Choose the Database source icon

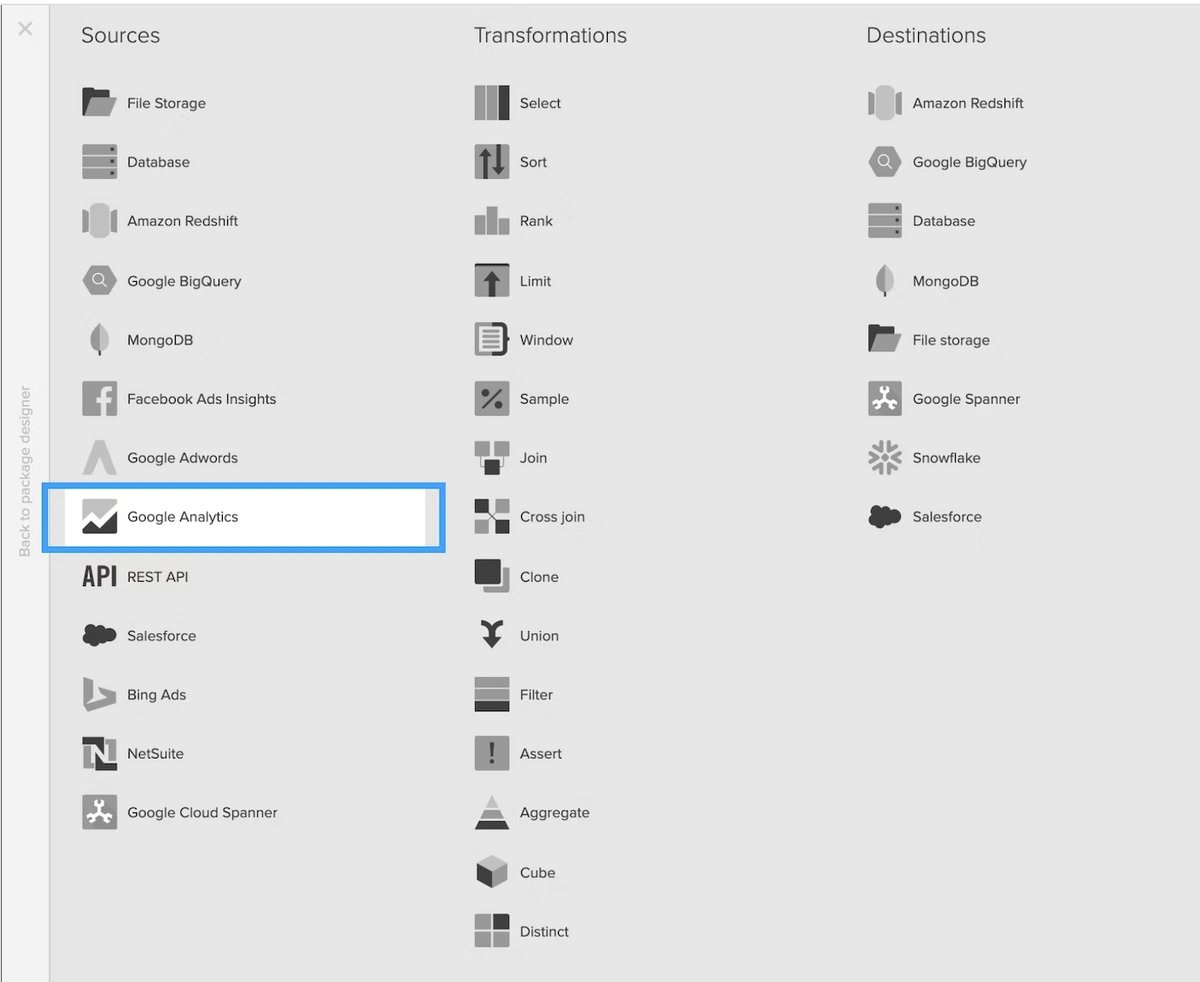[99, 162]
